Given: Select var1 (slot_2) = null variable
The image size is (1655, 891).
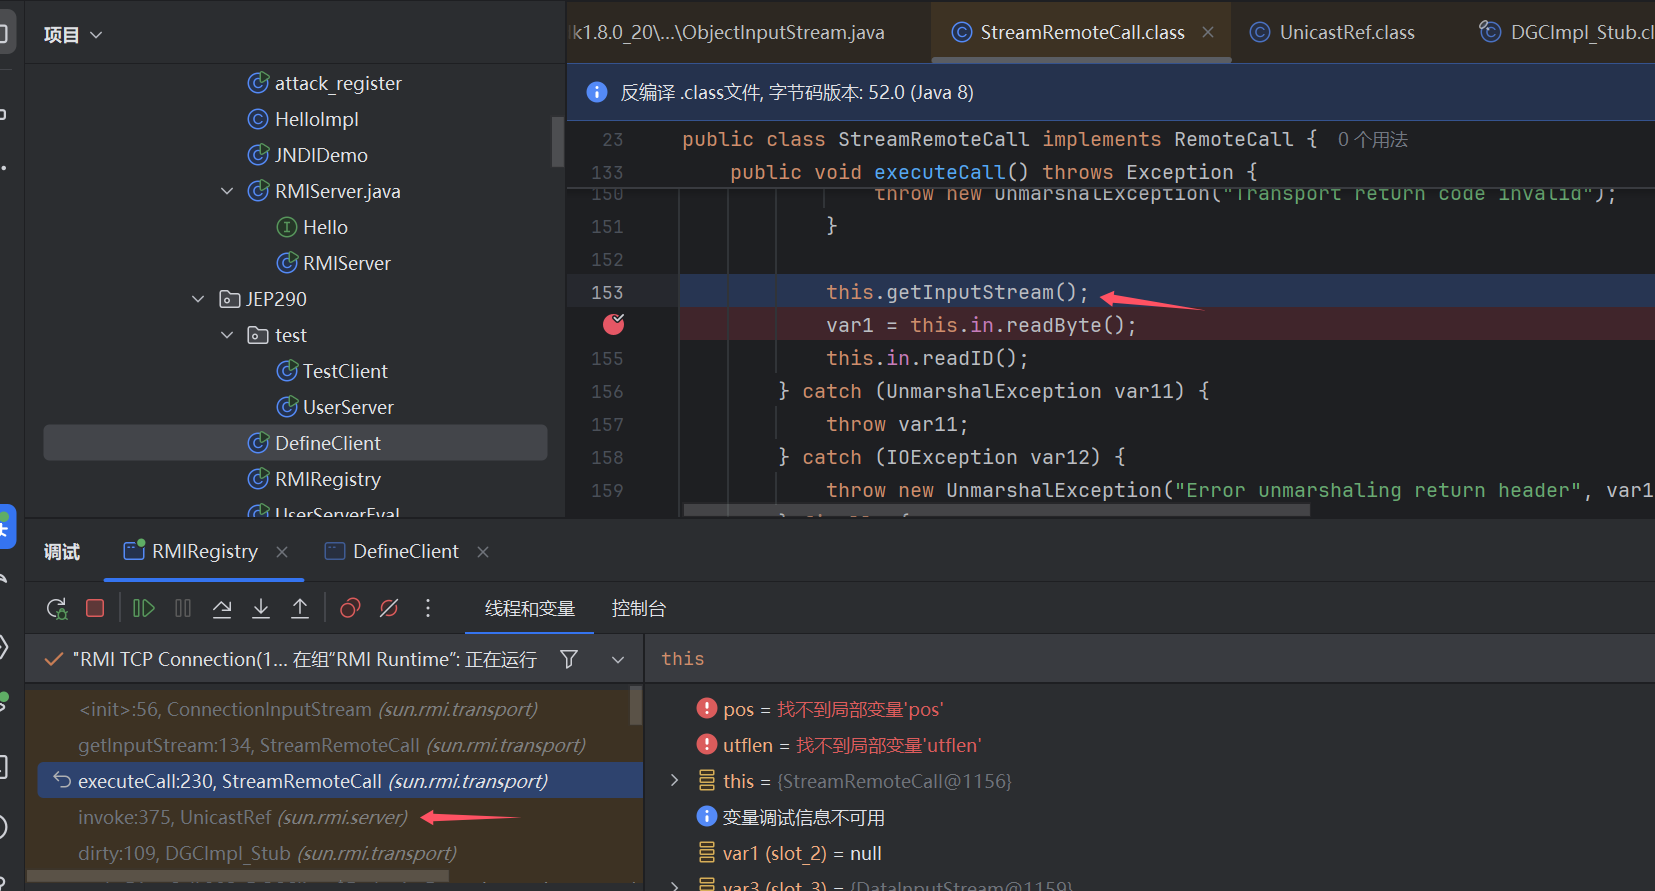Looking at the screenshot, I should click(x=790, y=853).
